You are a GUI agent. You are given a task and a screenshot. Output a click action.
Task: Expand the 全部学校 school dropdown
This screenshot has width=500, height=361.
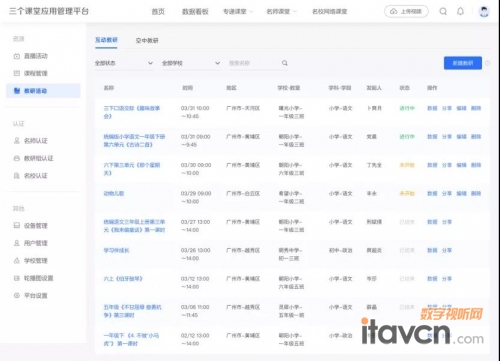pos(191,63)
